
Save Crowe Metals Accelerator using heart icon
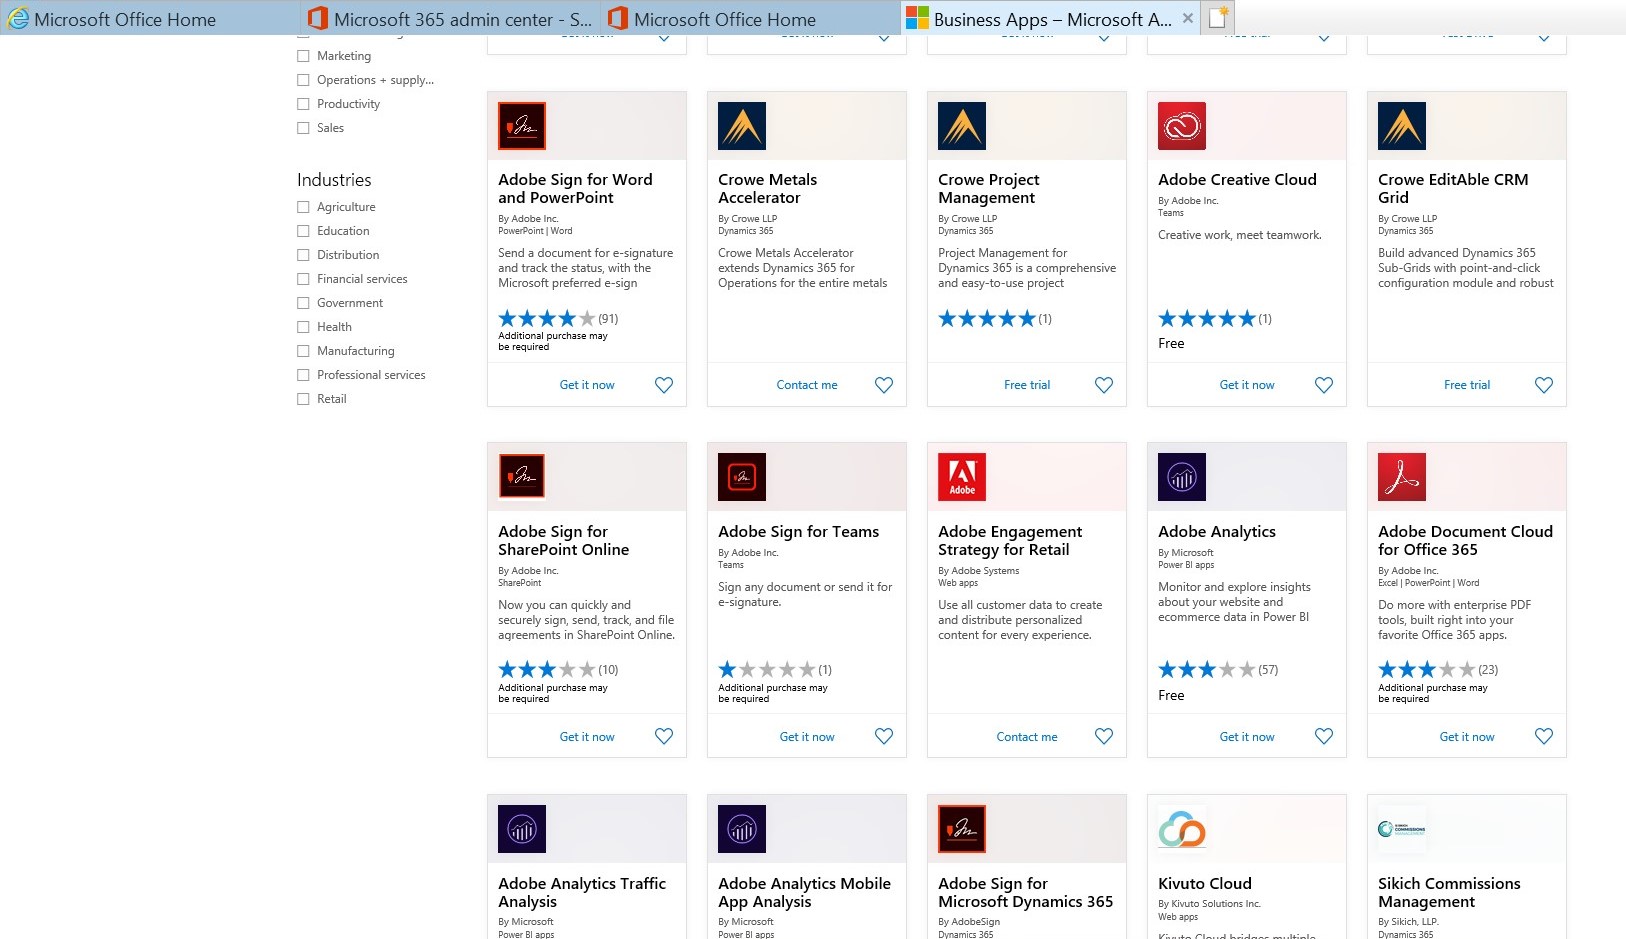884,385
